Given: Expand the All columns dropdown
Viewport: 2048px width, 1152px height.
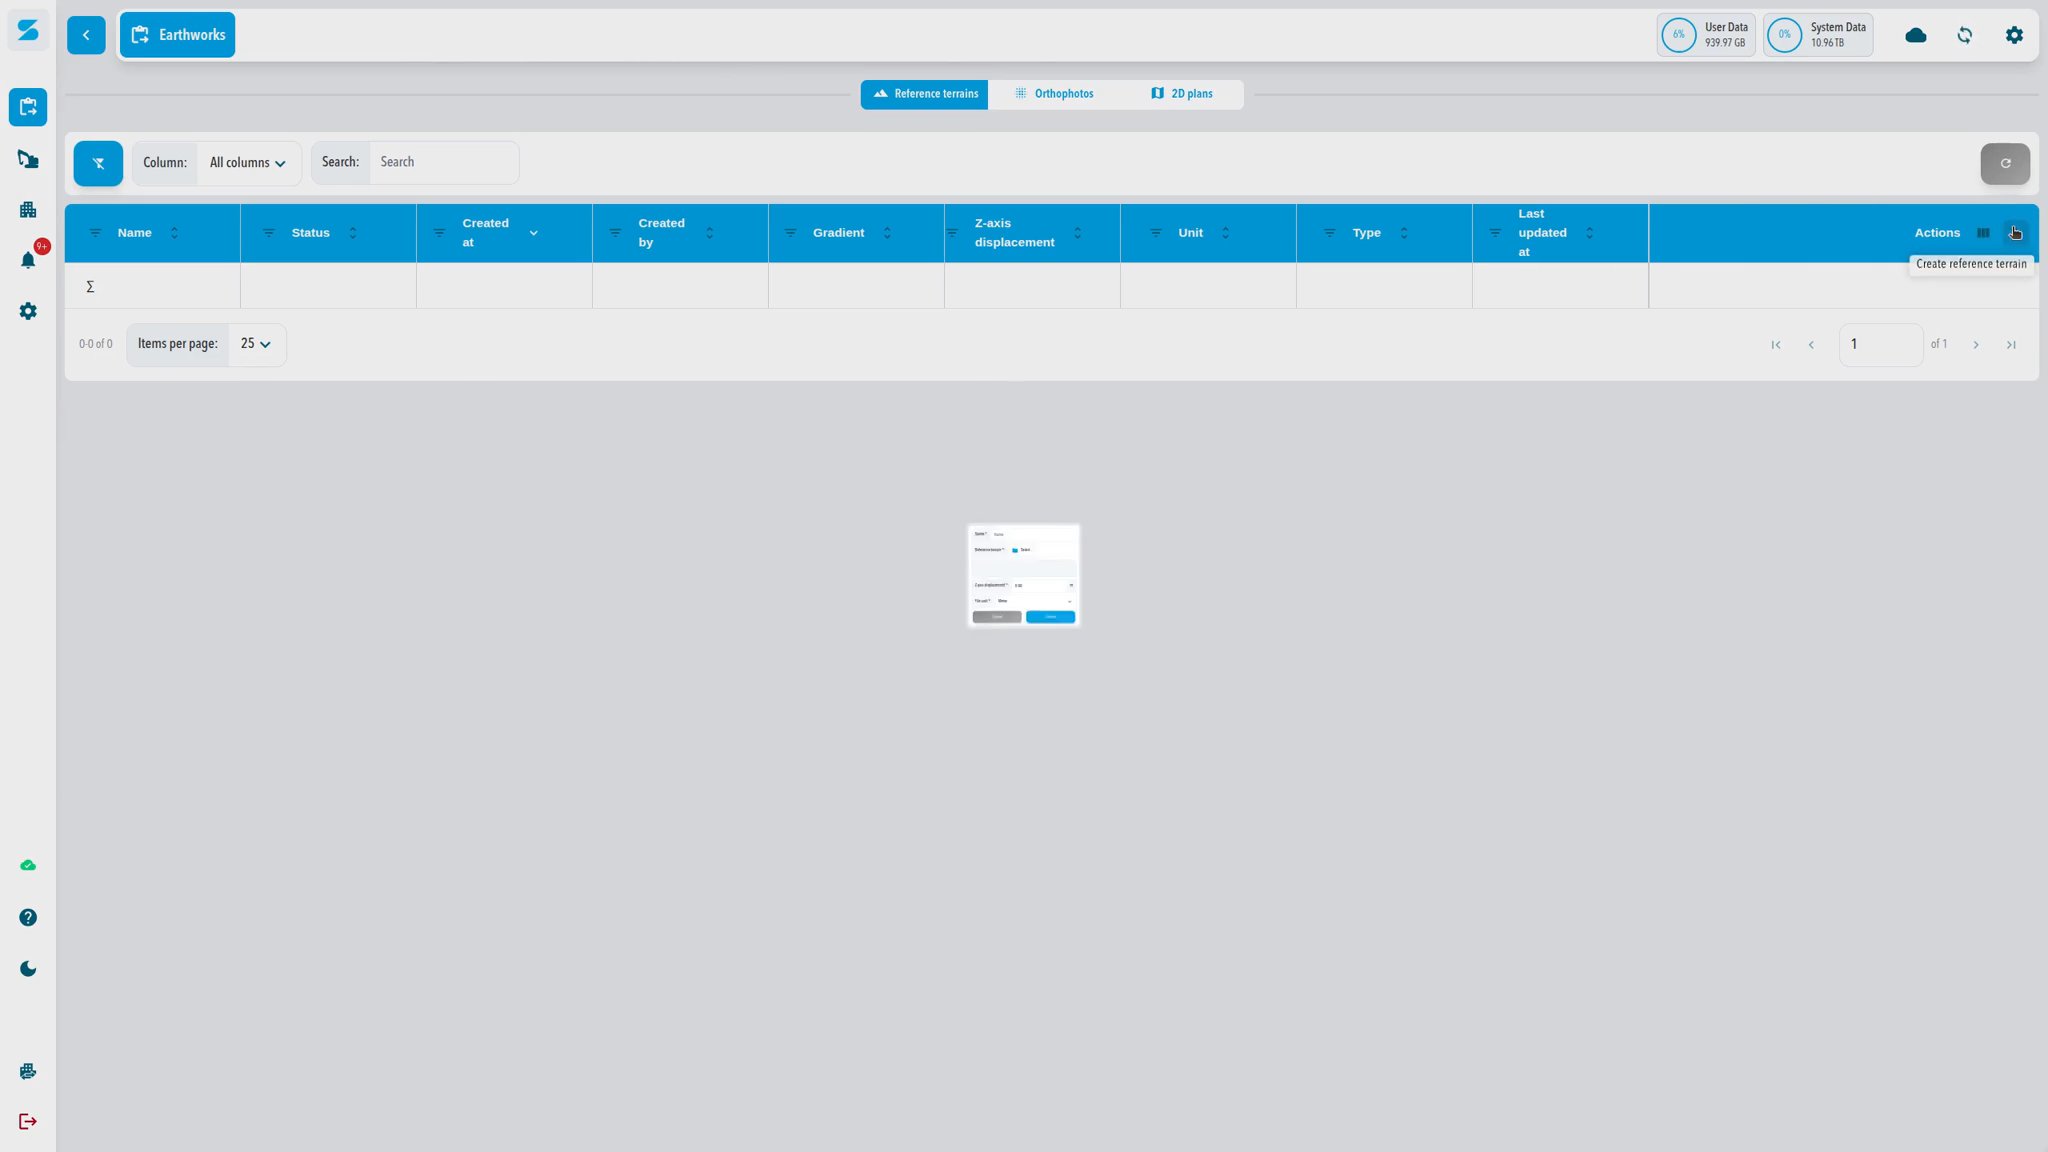Looking at the screenshot, I should 248,163.
